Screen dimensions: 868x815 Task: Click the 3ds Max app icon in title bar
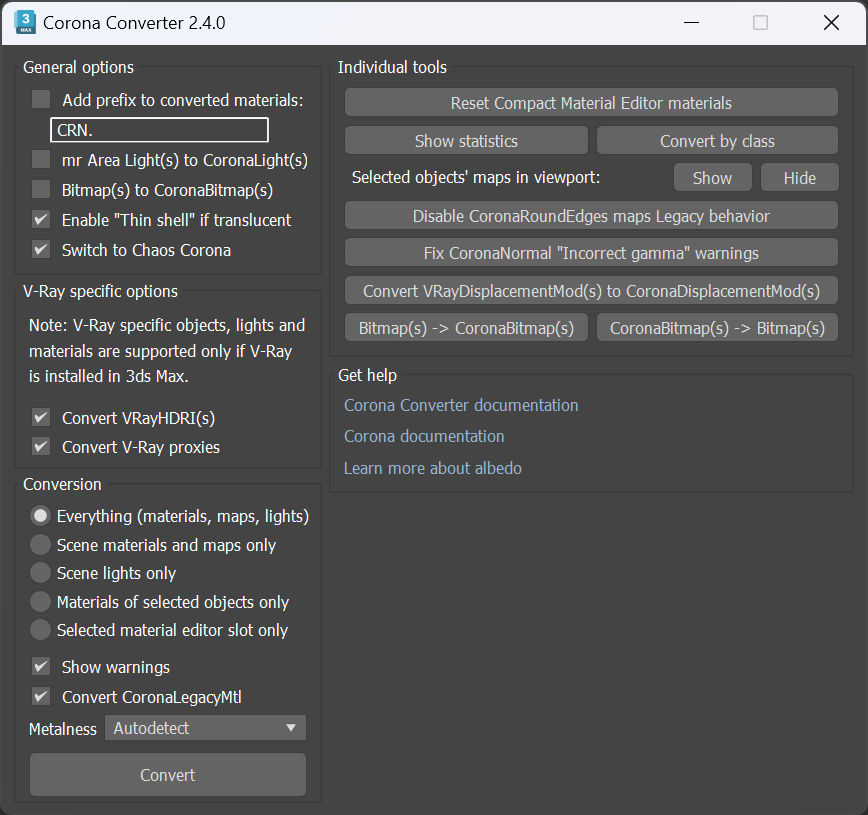(25, 23)
